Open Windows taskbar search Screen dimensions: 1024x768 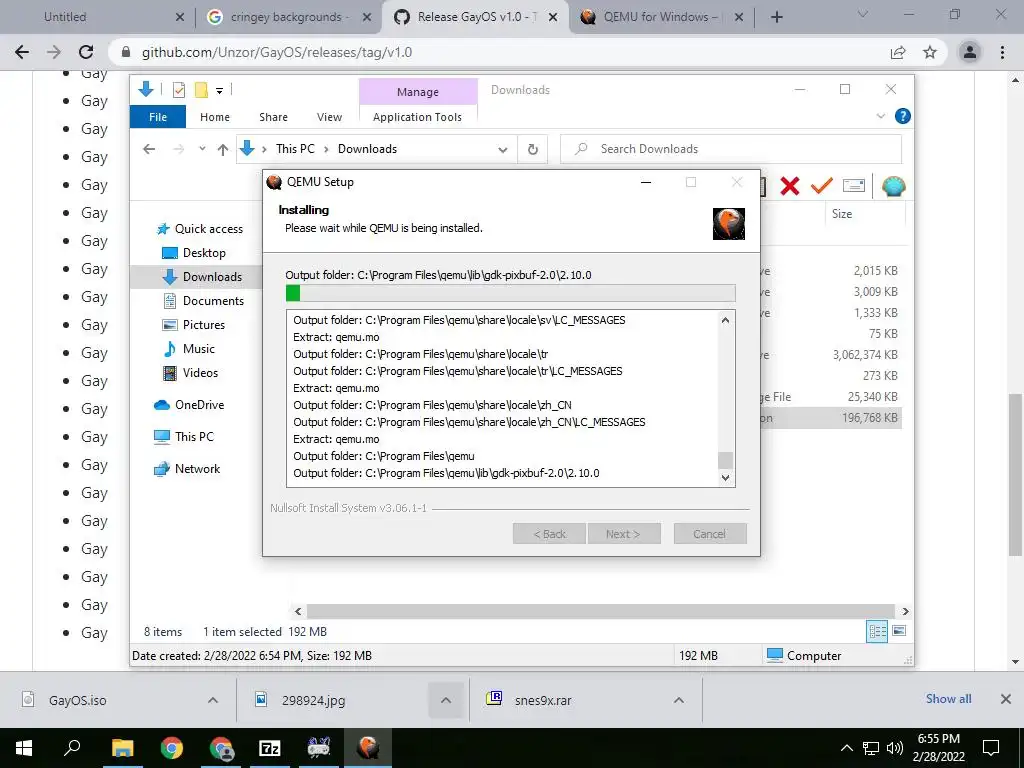(72, 748)
